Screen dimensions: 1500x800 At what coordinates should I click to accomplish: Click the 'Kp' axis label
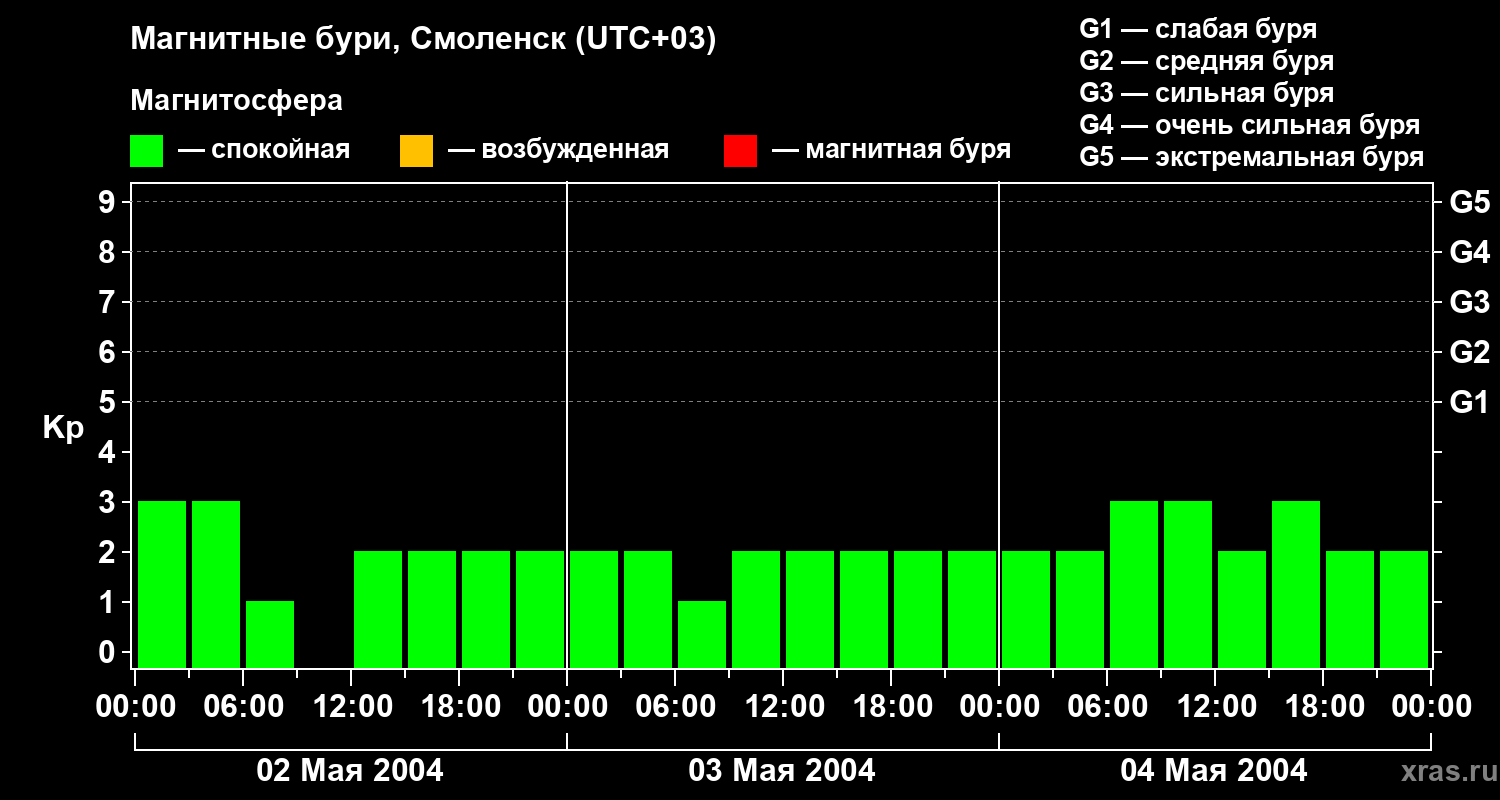point(63,428)
